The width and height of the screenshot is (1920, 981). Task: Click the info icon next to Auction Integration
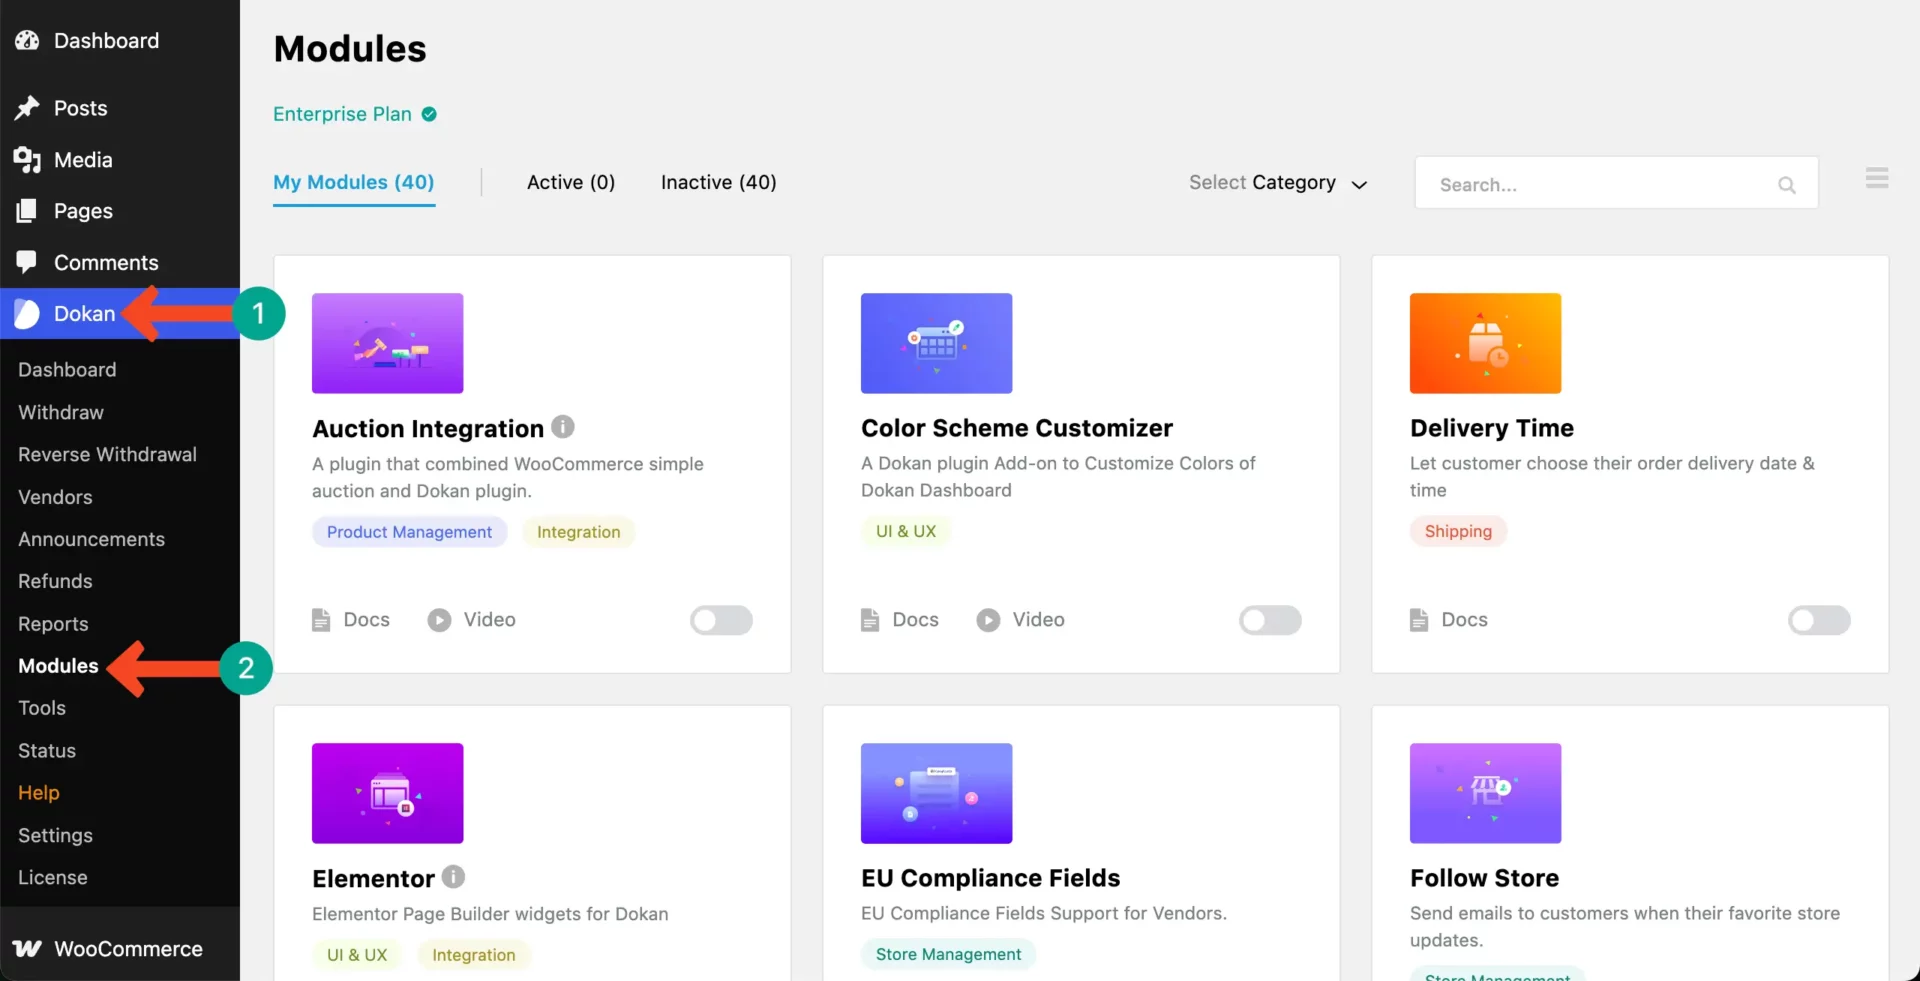coord(563,427)
